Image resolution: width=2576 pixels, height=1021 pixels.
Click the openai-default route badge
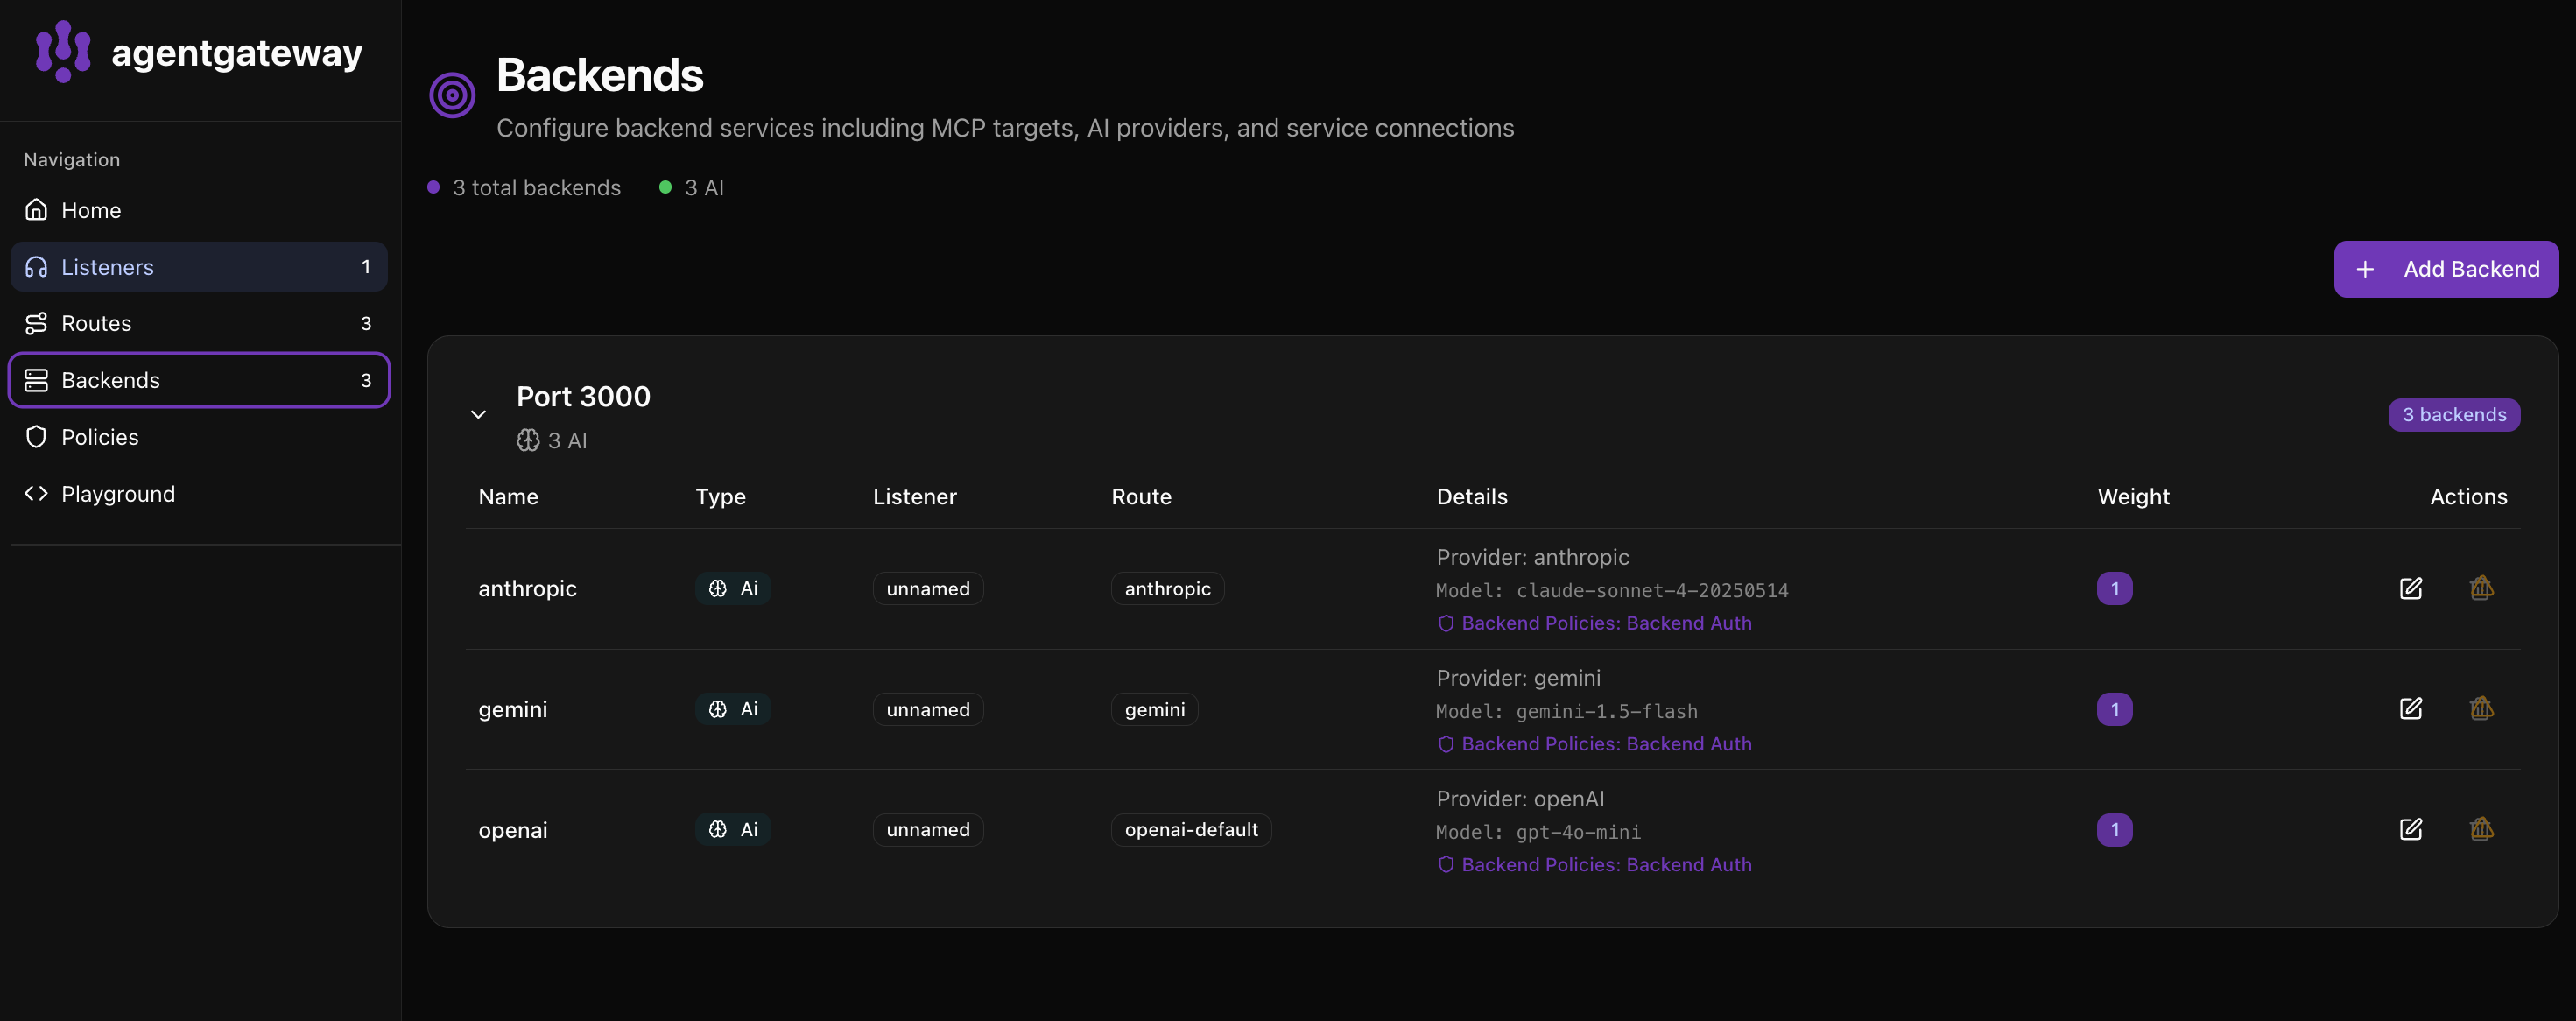(1190, 830)
